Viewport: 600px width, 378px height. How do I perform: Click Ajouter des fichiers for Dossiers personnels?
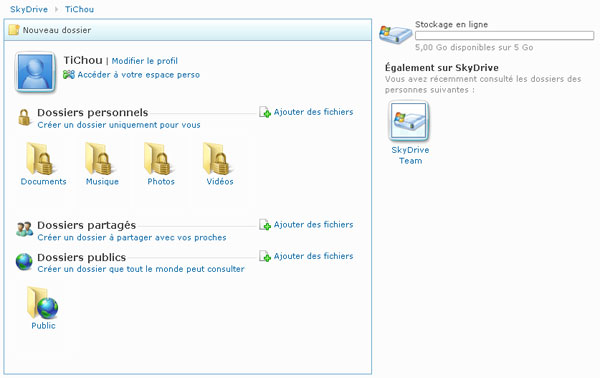point(313,112)
